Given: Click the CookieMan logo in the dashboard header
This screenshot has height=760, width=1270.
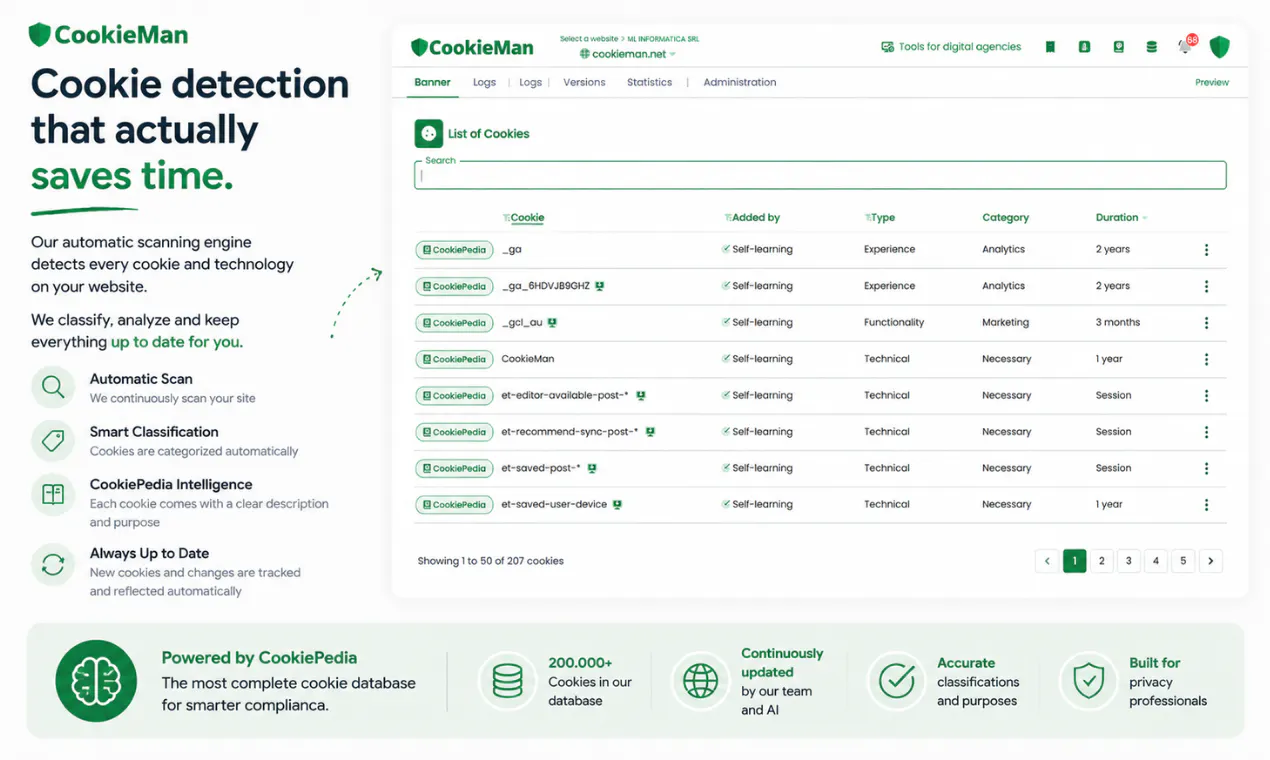Looking at the screenshot, I should pyautogui.click(x=472, y=47).
